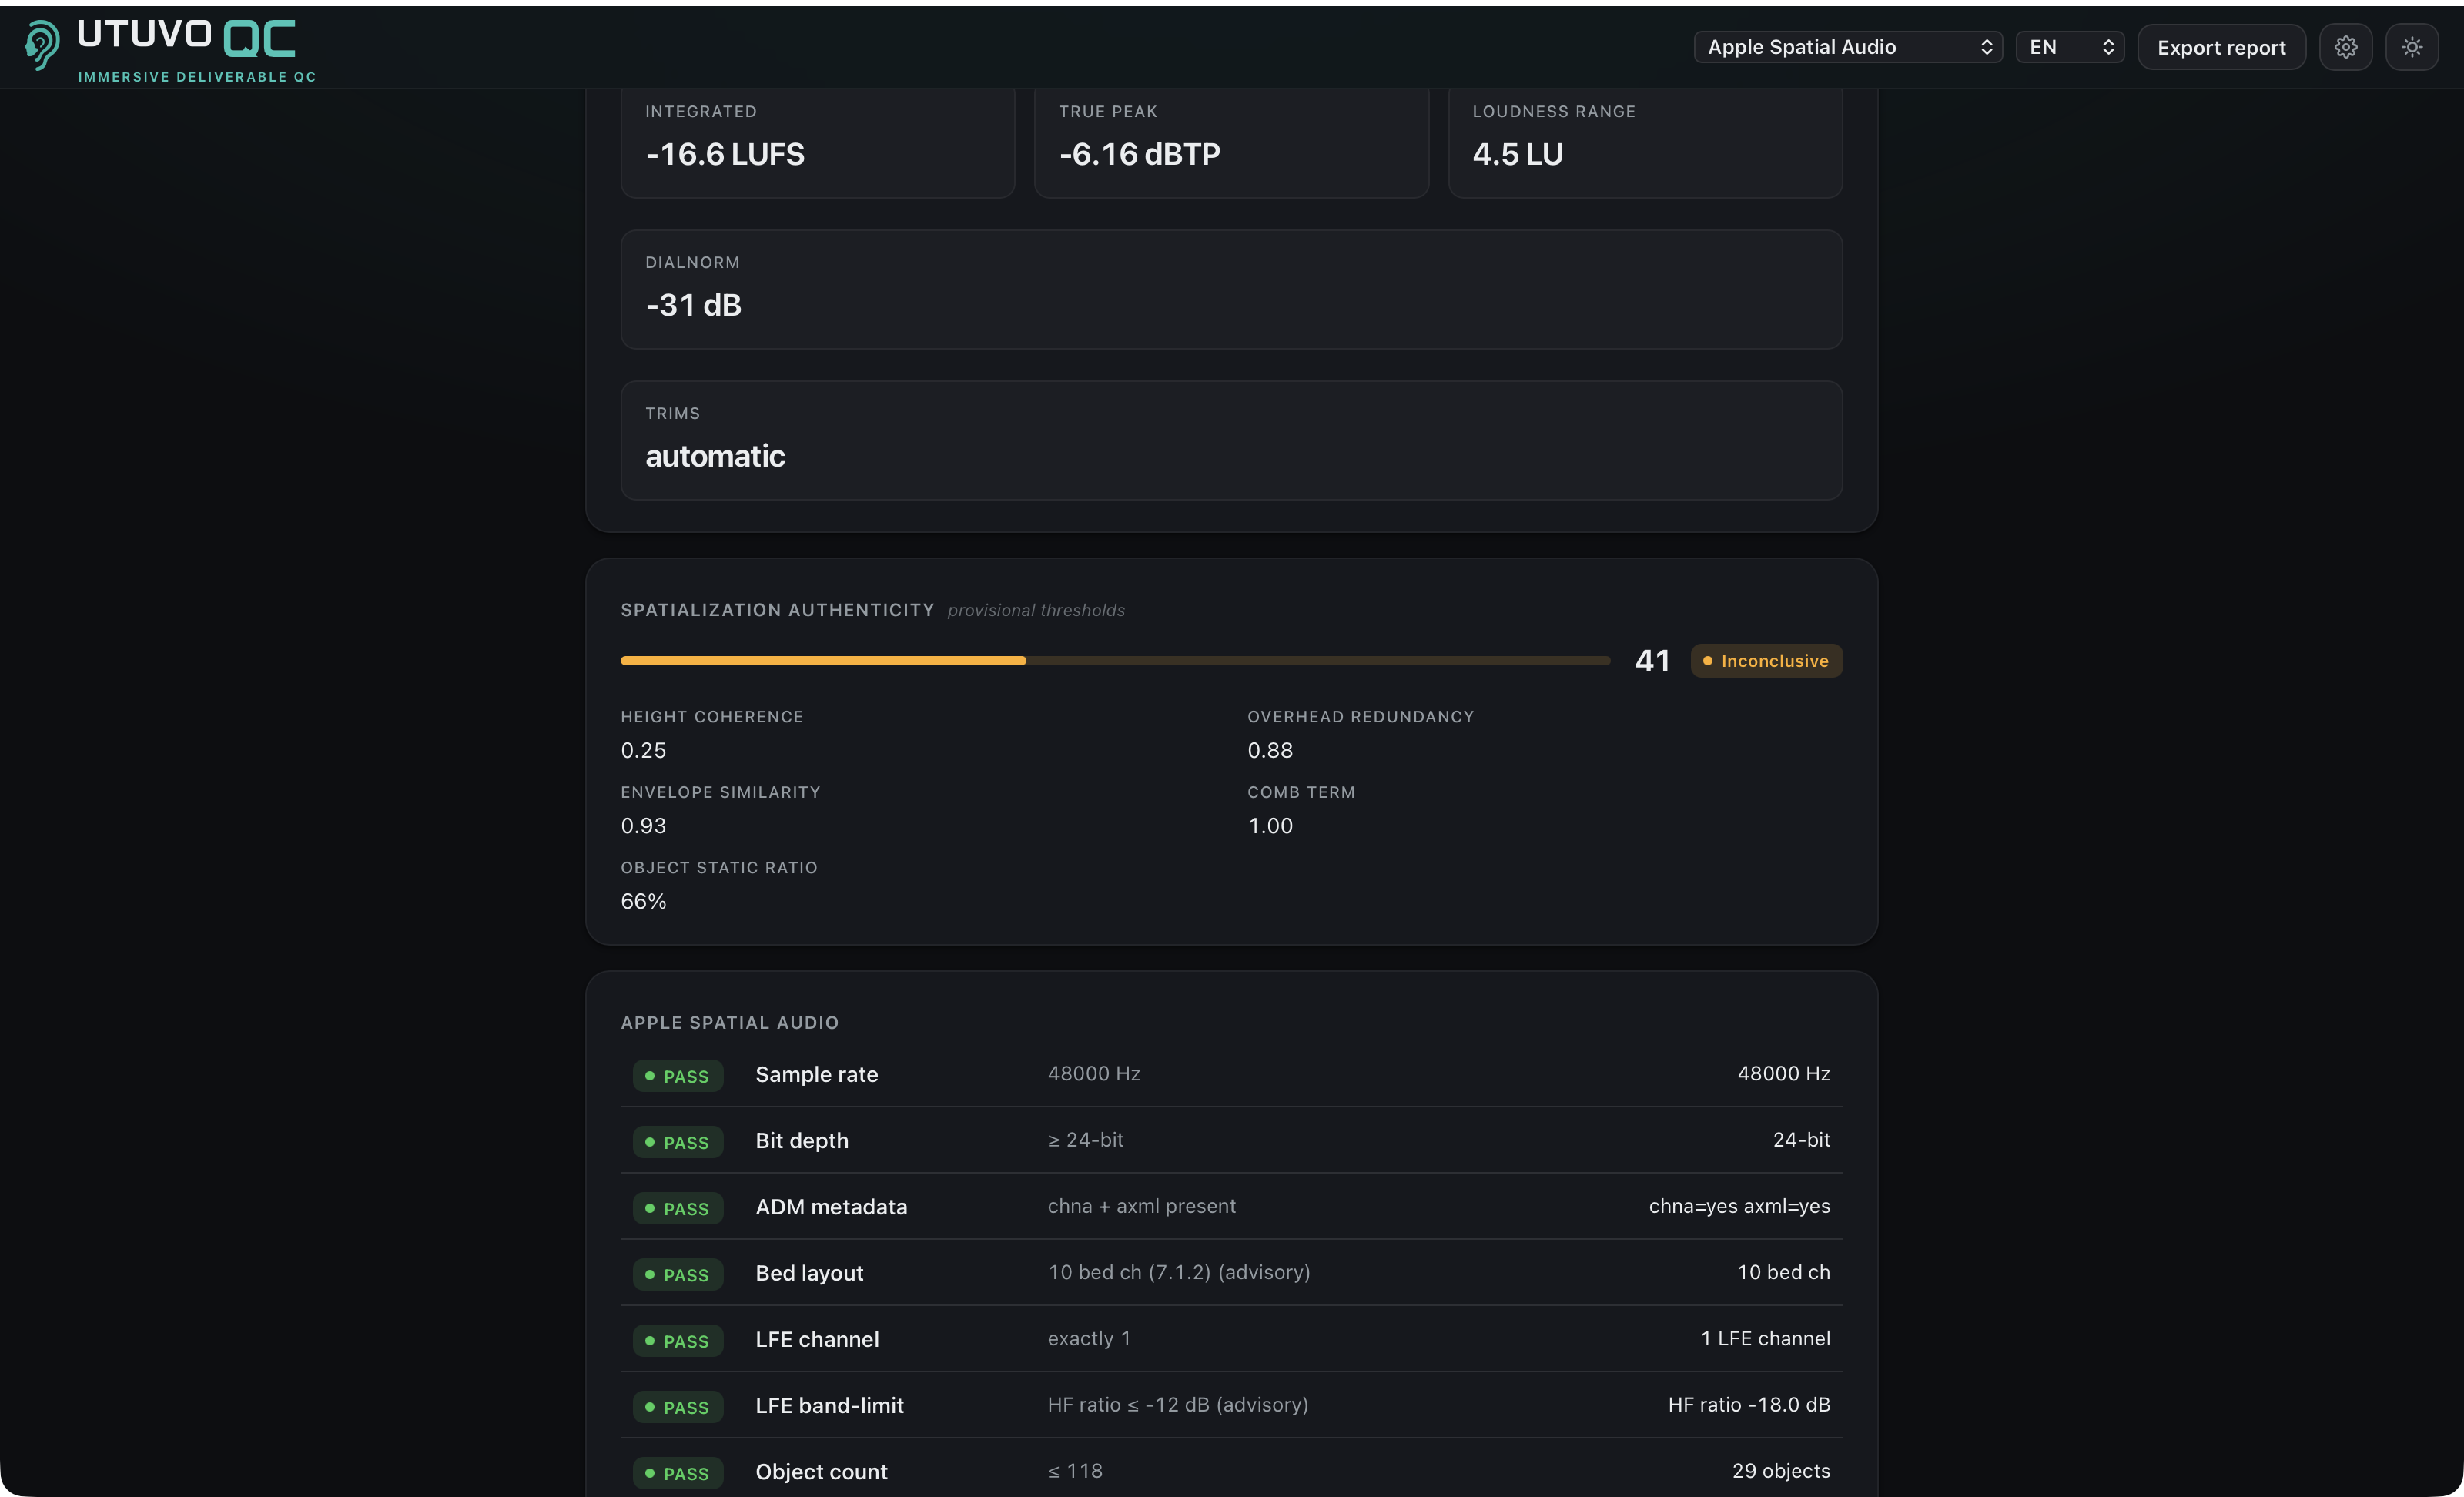This screenshot has width=2464, height=1497.
Task: Click the Comb Term value 1.00
Action: click(x=1270, y=826)
